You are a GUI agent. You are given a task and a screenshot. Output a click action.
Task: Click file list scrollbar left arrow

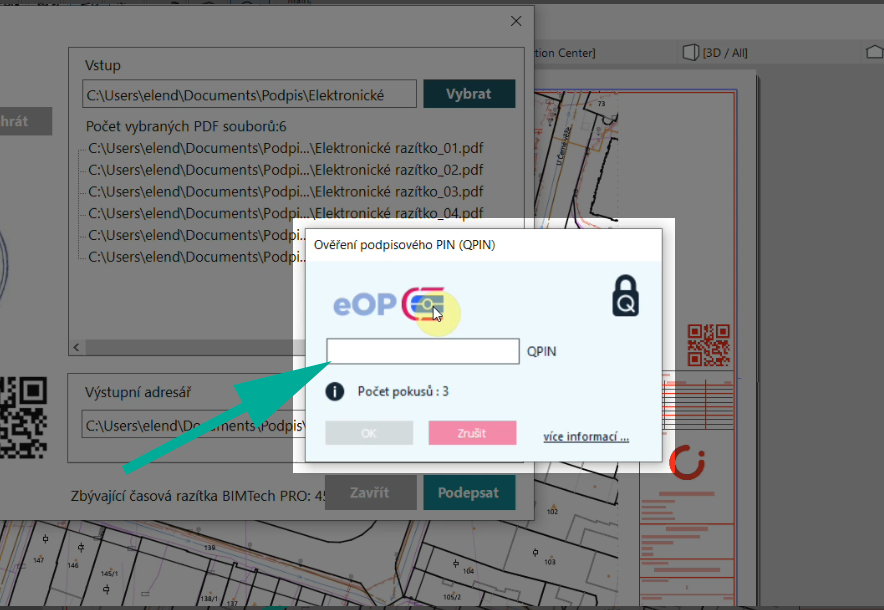(76, 347)
